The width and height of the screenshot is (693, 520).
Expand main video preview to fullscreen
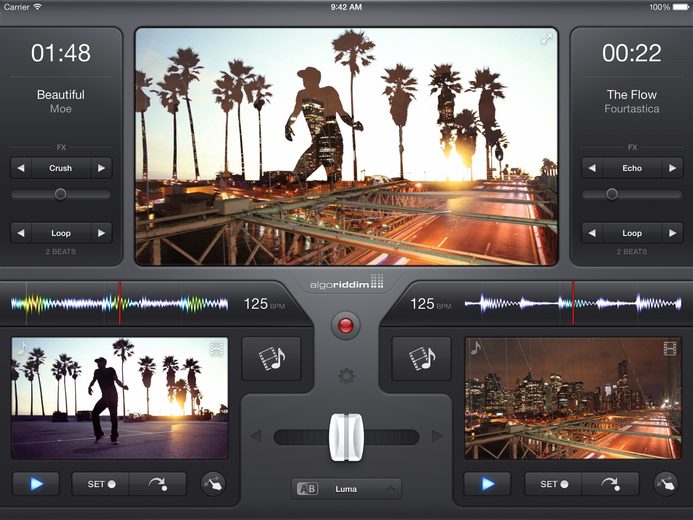(546, 40)
